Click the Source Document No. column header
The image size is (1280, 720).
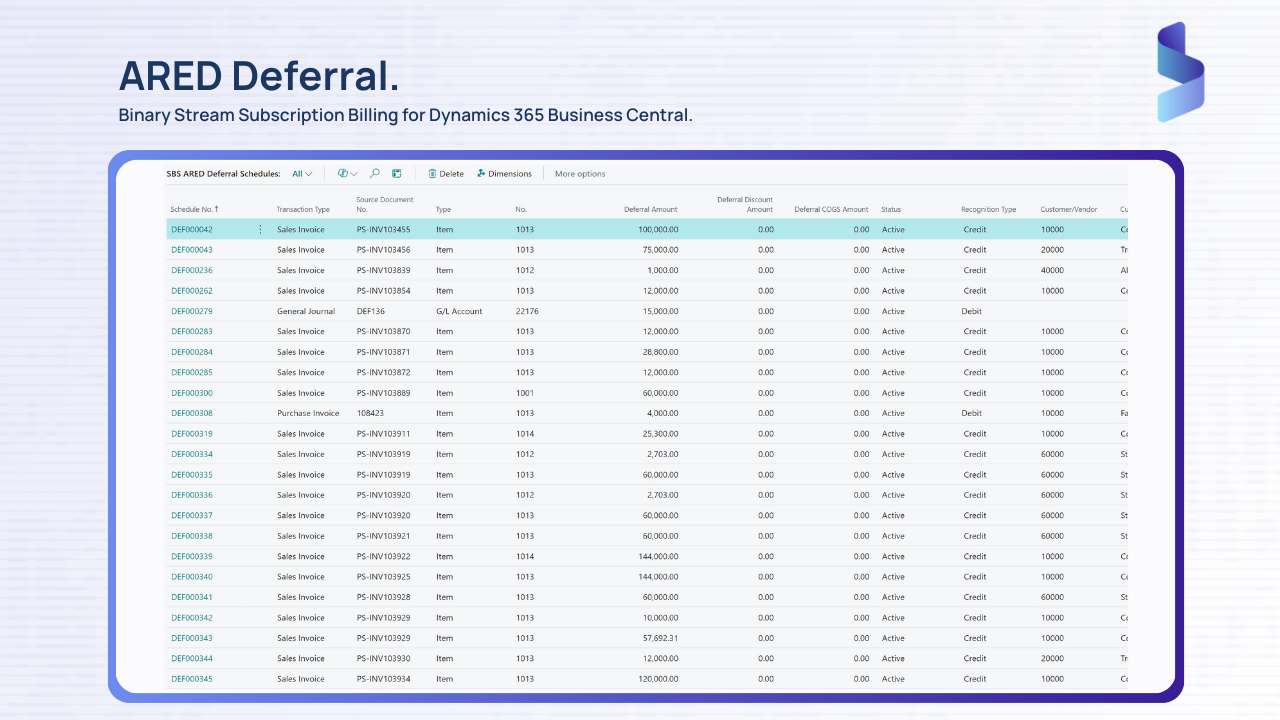tap(385, 204)
